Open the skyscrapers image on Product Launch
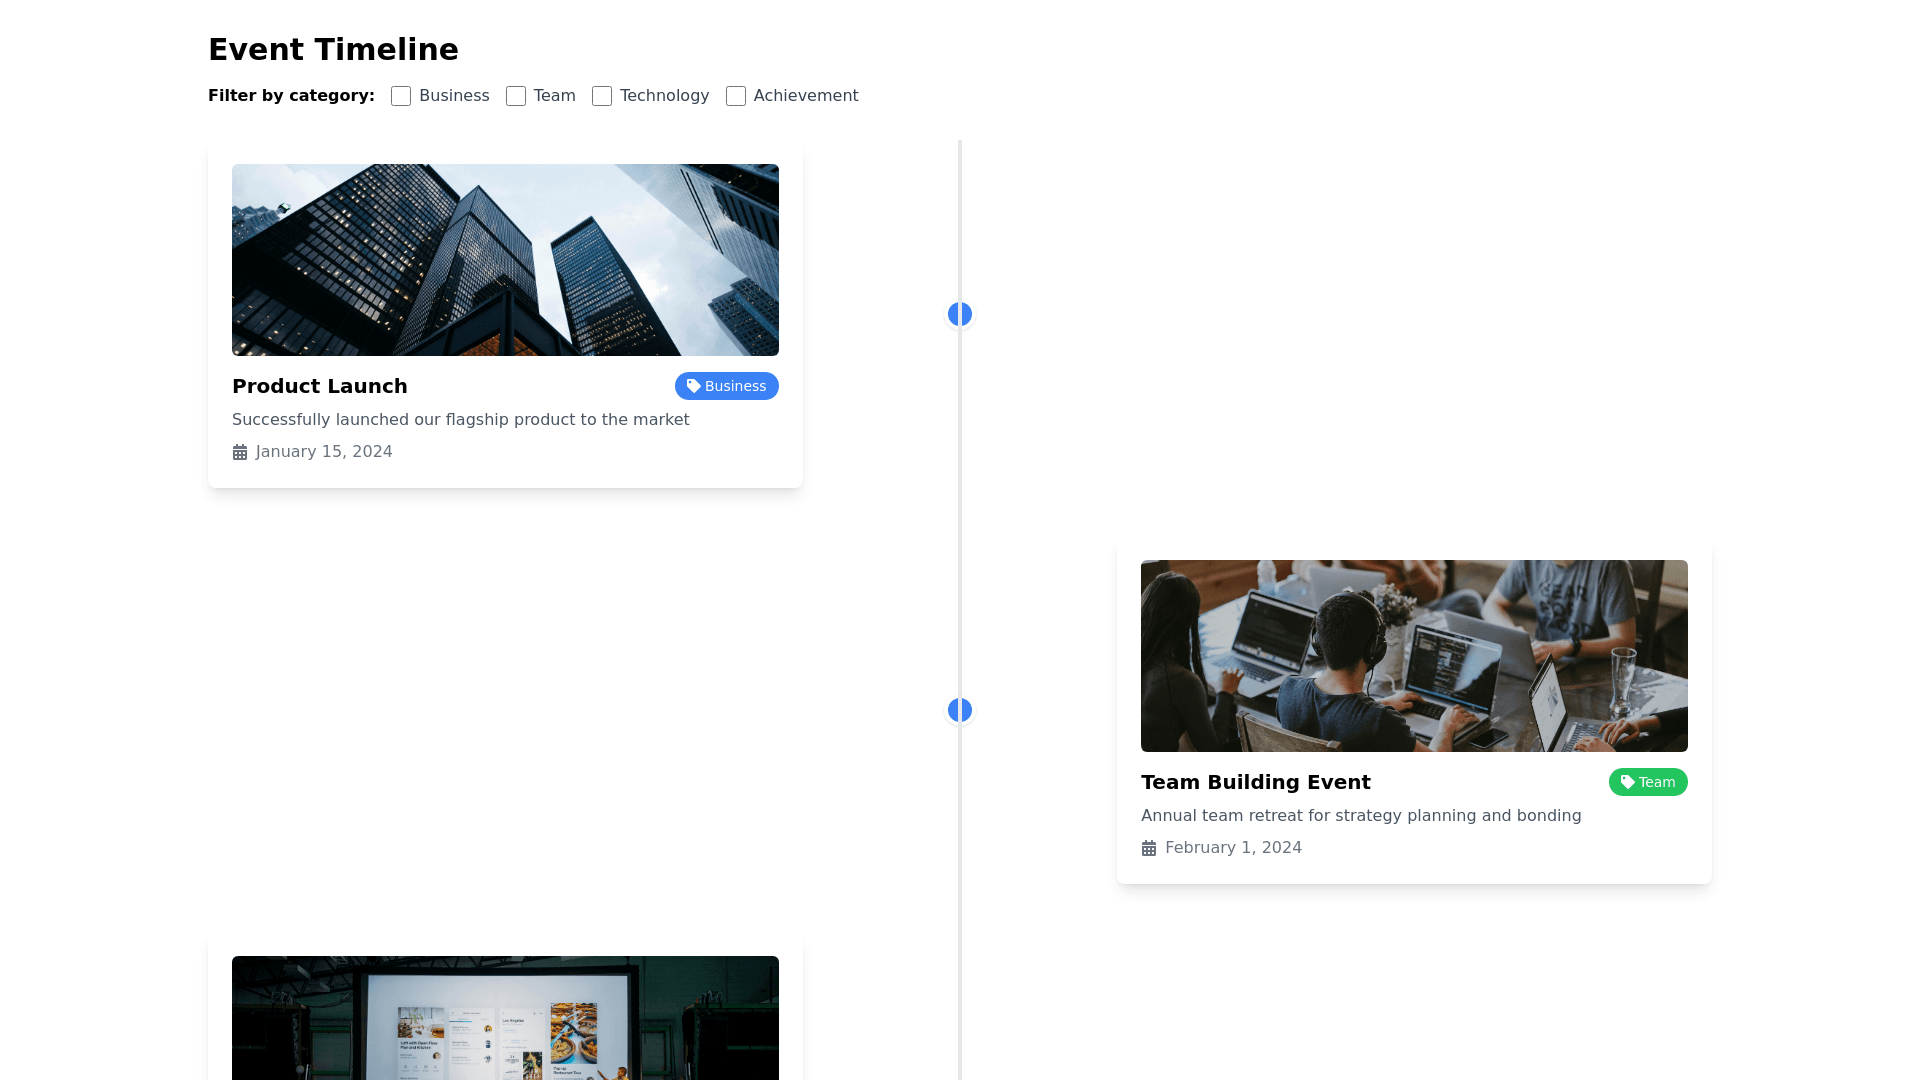Image resolution: width=1920 pixels, height=1080 pixels. pyautogui.click(x=505, y=260)
